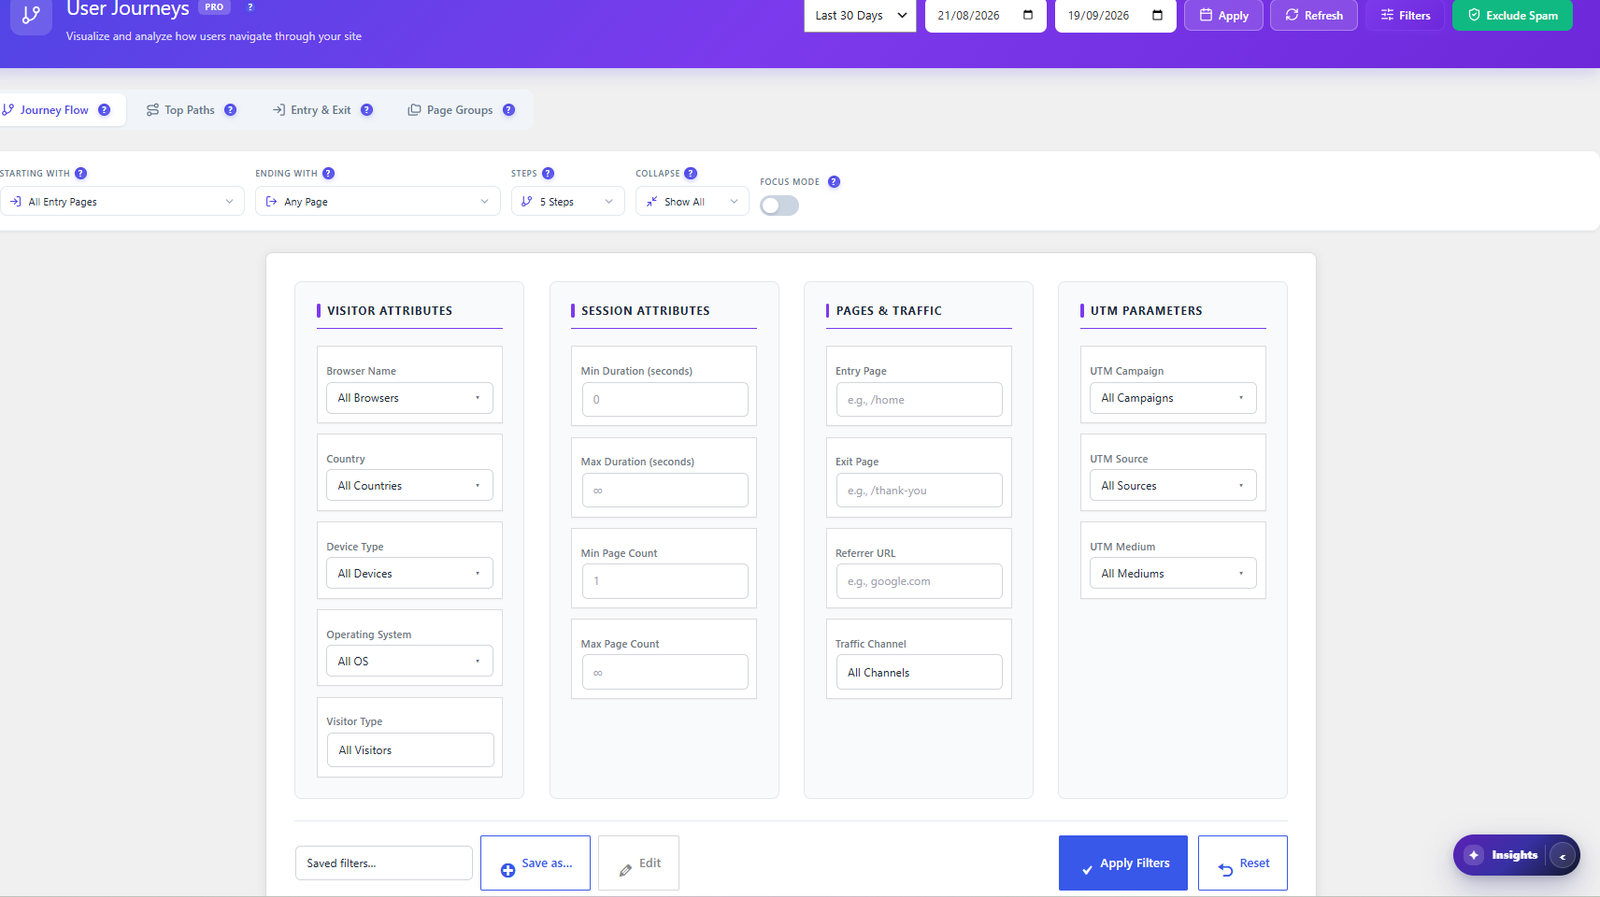Viewport: 1600px width, 897px height.
Task: Open the All OS dropdown
Action: click(x=409, y=661)
